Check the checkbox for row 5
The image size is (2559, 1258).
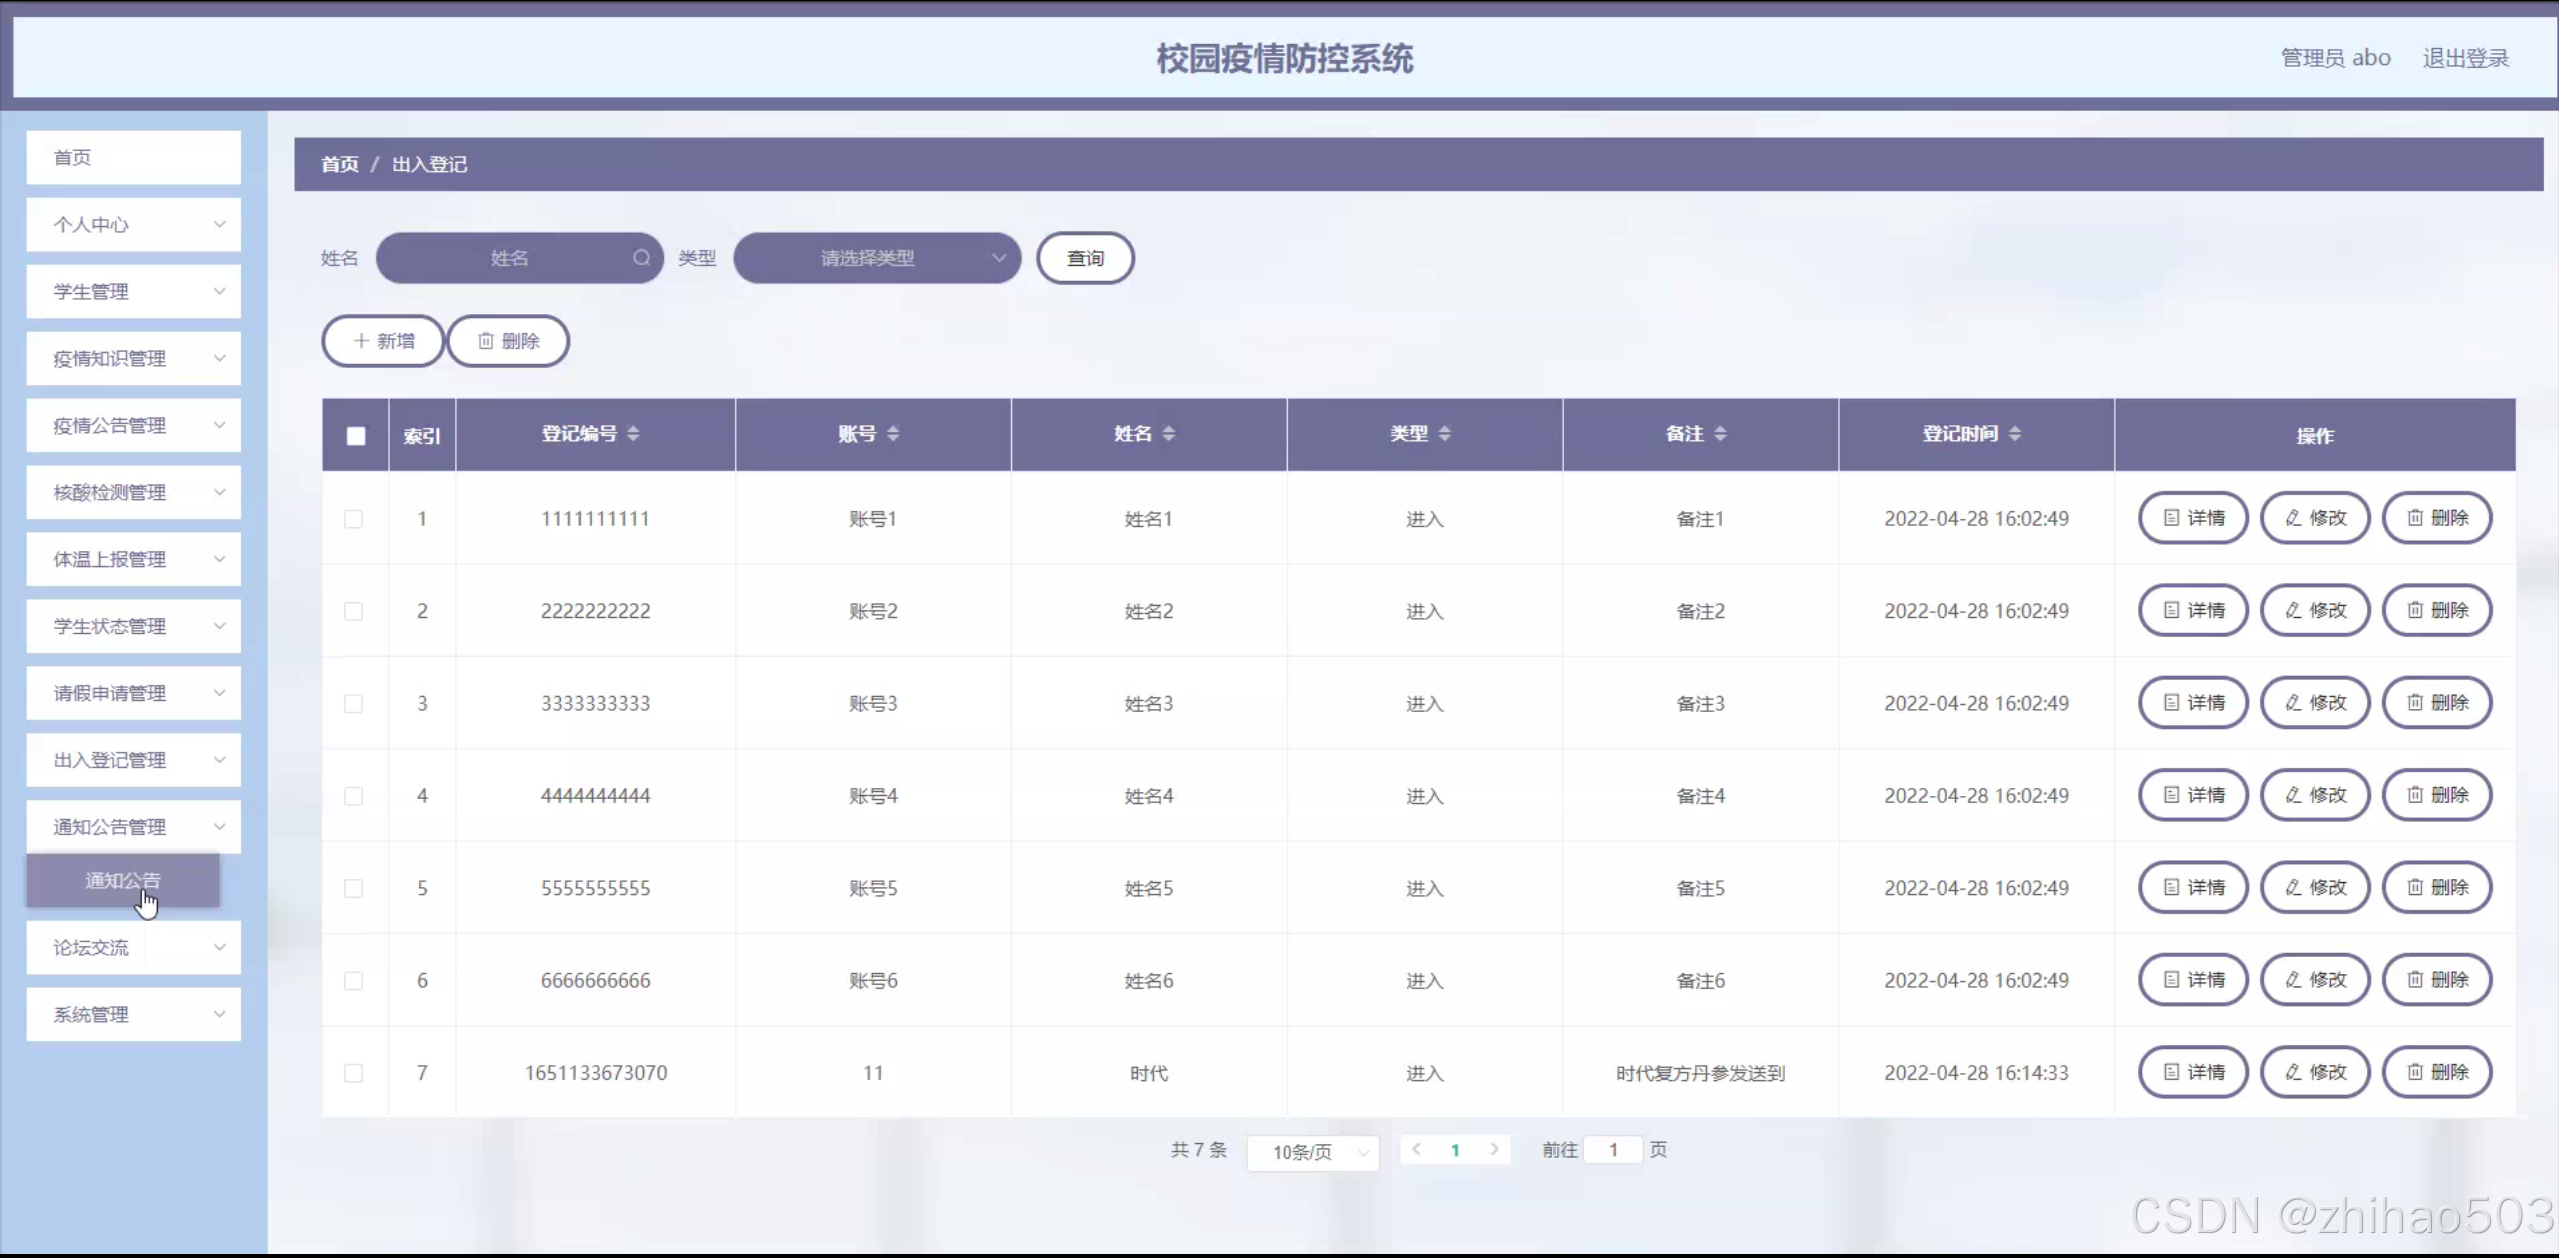point(354,888)
